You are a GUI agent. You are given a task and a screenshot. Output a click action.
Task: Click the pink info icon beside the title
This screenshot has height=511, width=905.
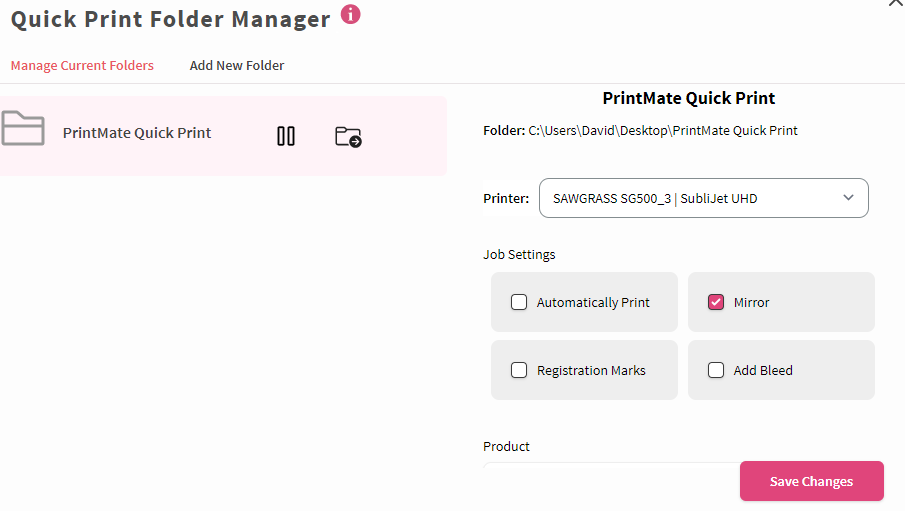point(350,14)
